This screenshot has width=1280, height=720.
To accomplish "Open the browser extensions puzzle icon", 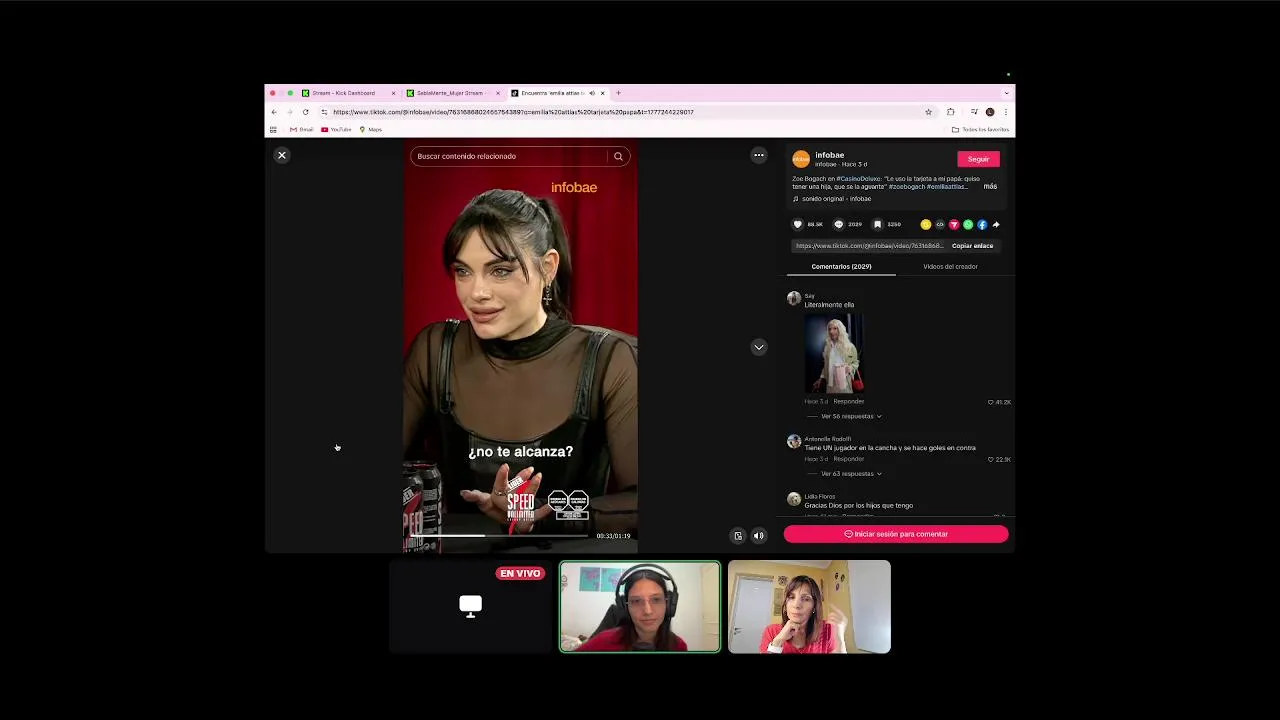I will point(951,112).
